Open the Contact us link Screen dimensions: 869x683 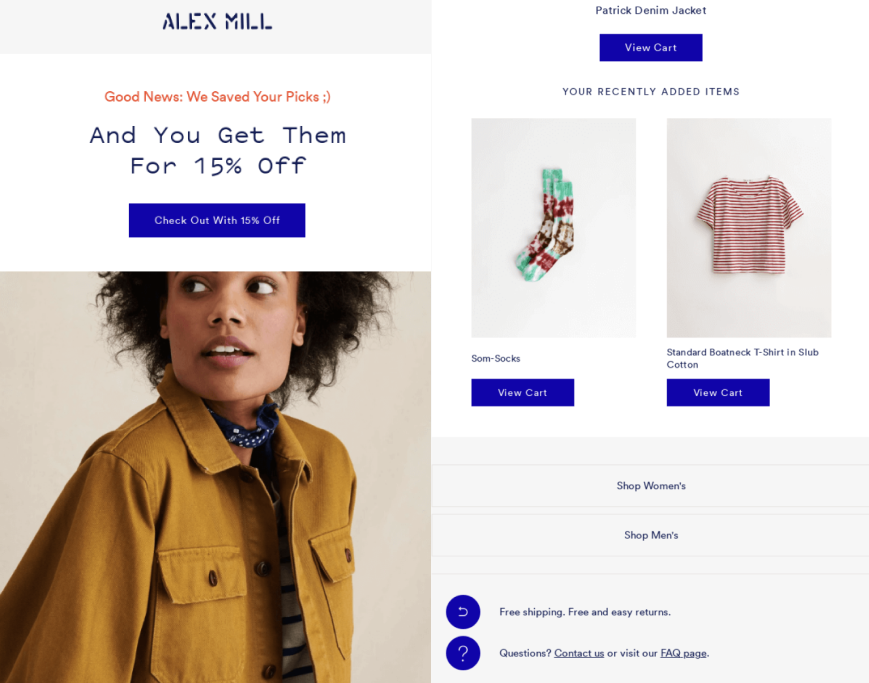(x=578, y=652)
